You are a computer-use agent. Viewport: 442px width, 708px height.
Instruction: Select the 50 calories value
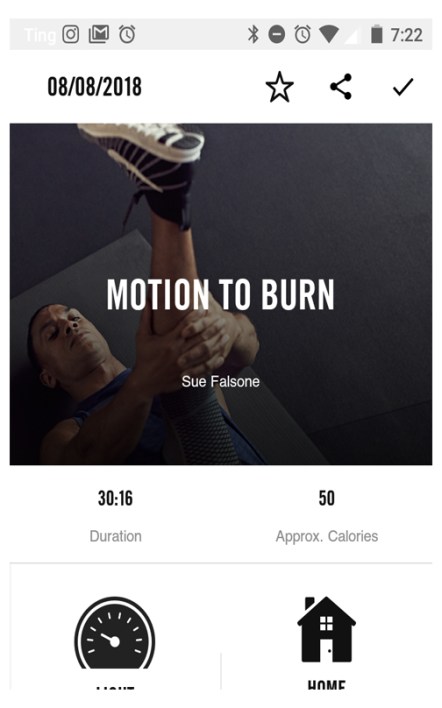327,498
